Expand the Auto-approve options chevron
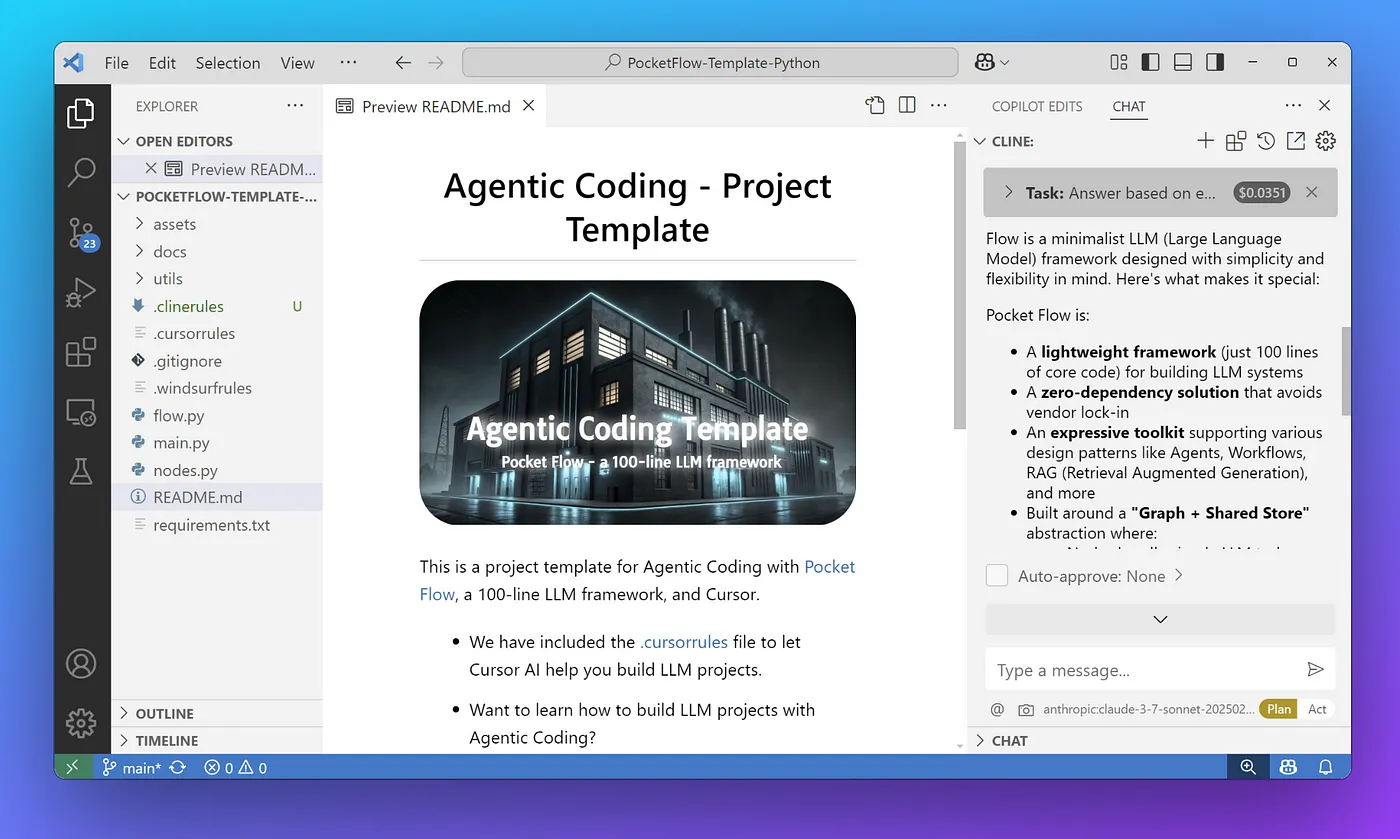The height and width of the screenshot is (839, 1400). tap(1179, 575)
